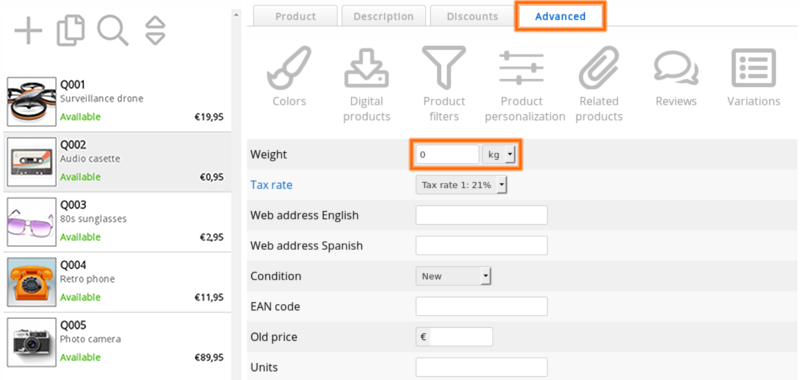Switch to the Description tab
Screen dimensions: 800x380
coord(384,16)
